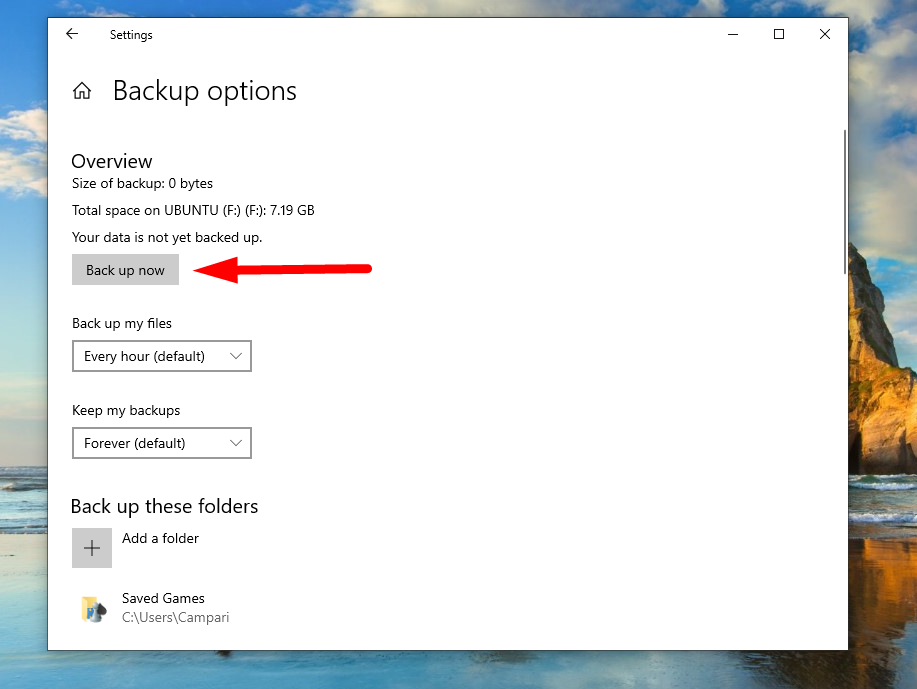This screenshot has width=917, height=689.
Task: Click the Back up these folders heading
Action: 164,506
